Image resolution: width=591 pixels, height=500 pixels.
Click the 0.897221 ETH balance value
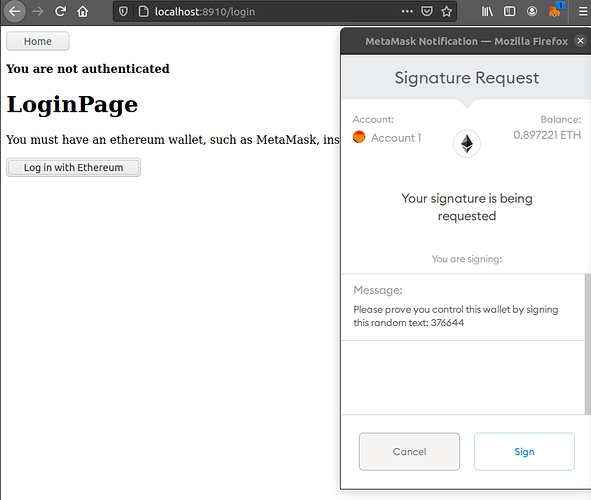(547, 135)
